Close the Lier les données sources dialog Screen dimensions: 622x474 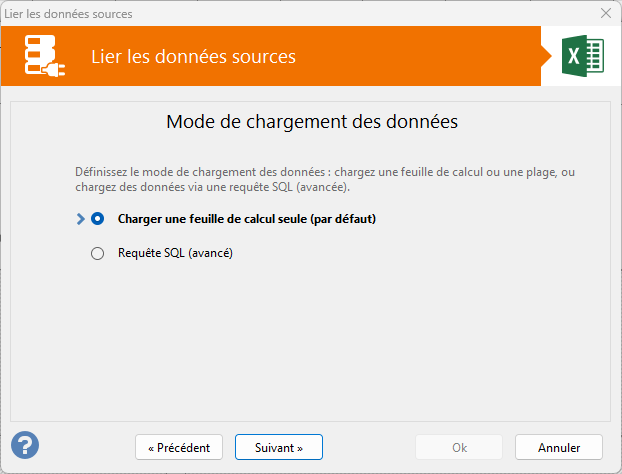(605, 13)
